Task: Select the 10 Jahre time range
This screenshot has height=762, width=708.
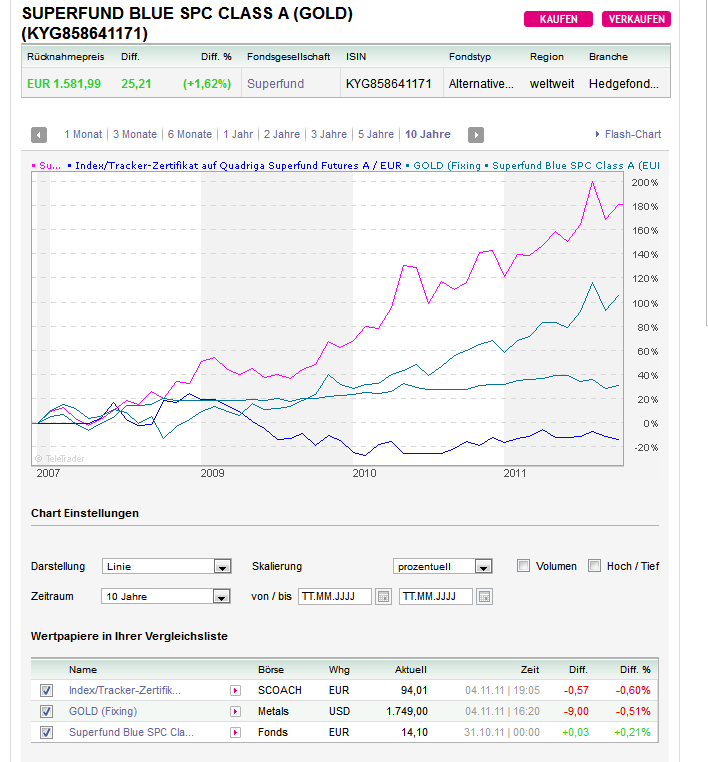Action: tap(428, 134)
